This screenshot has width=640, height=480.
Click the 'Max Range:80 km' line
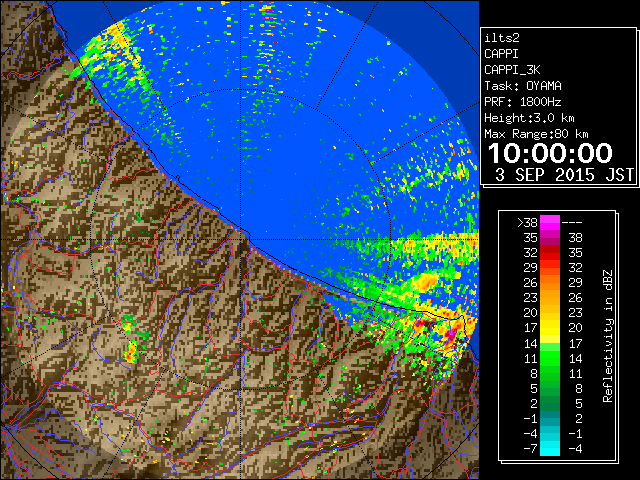click(x=536, y=134)
